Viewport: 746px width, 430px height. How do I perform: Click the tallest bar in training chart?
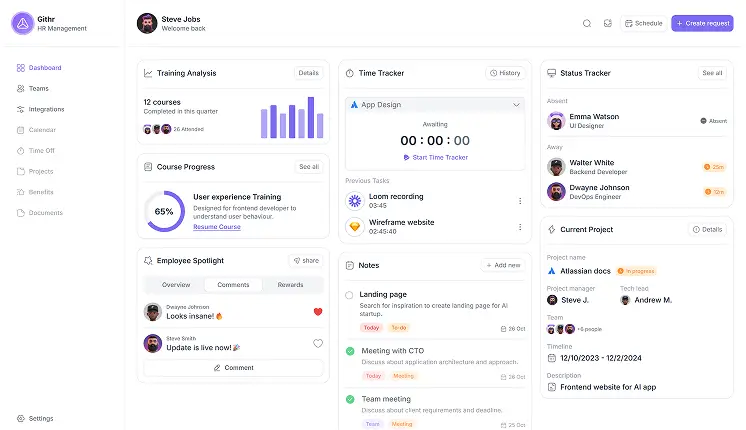(x=311, y=117)
